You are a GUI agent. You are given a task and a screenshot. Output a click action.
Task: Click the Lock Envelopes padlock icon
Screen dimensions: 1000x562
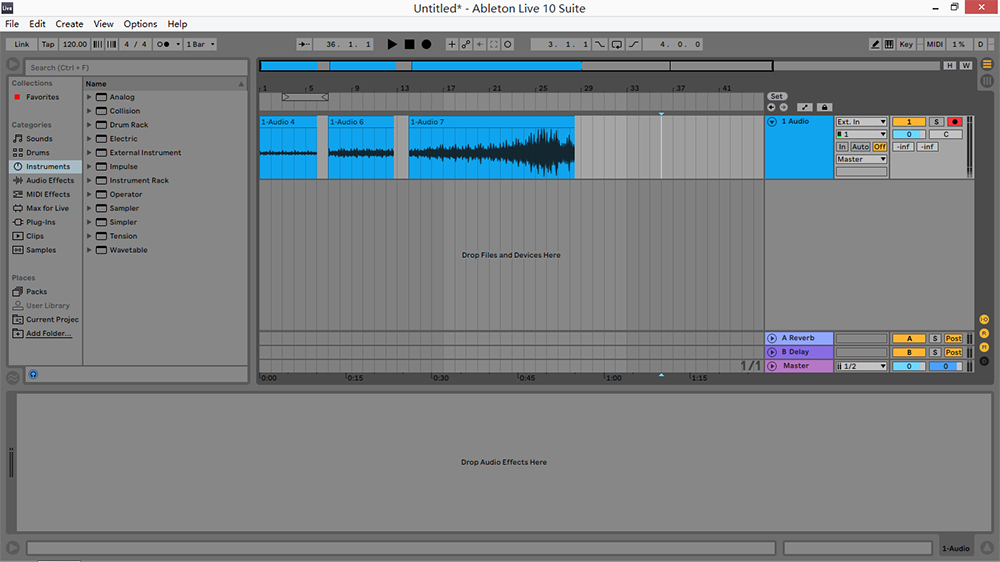coord(824,107)
